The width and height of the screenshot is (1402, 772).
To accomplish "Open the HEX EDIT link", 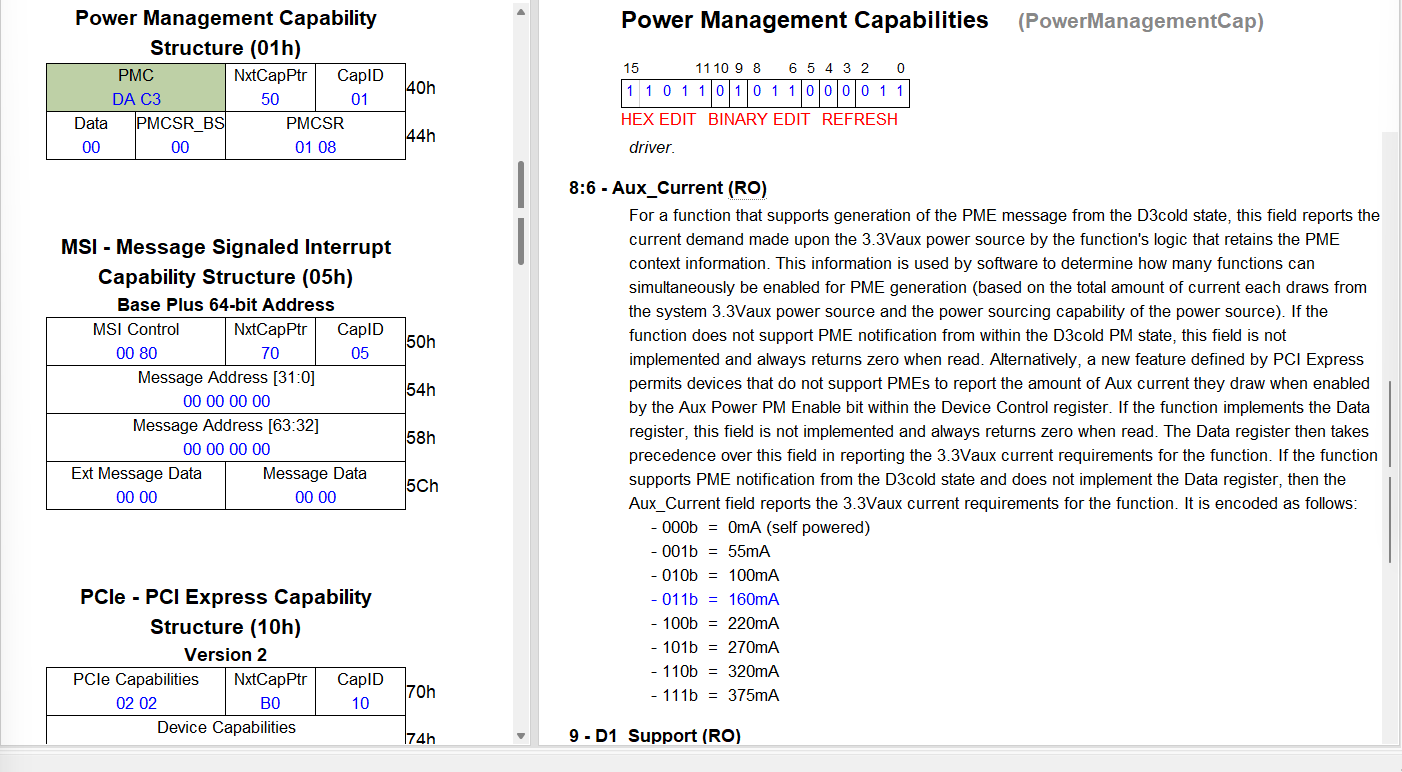I will [x=658, y=119].
